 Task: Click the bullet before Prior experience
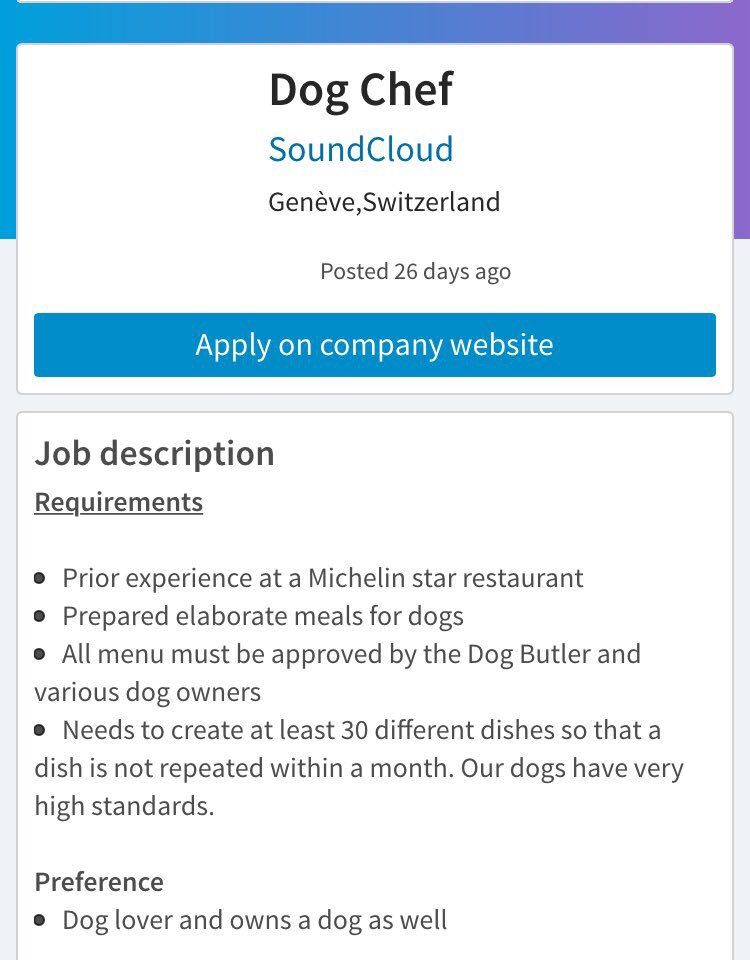coord(40,578)
